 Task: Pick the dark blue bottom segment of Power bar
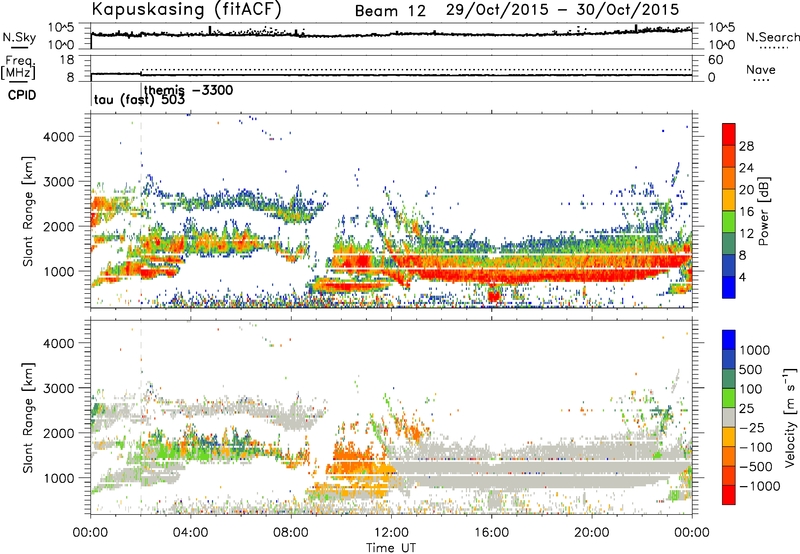point(729,288)
